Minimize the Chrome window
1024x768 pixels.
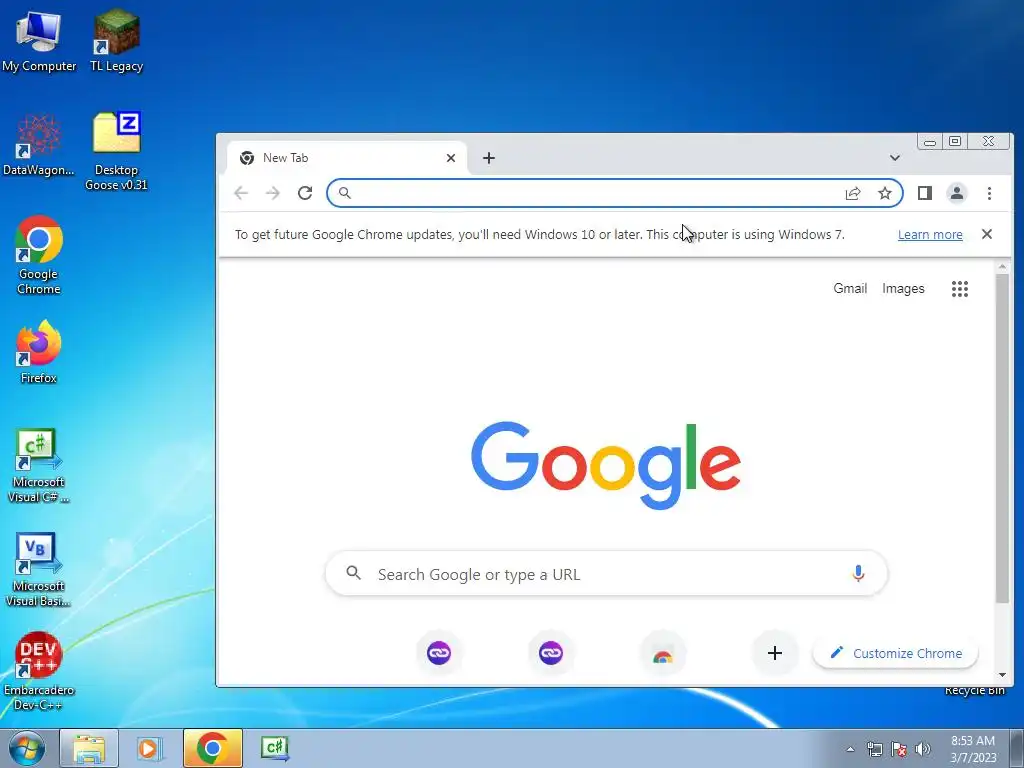pos(930,142)
